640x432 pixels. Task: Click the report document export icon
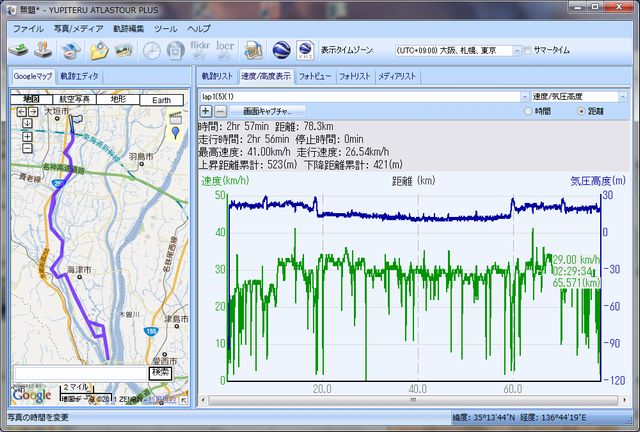tap(253, 51)
